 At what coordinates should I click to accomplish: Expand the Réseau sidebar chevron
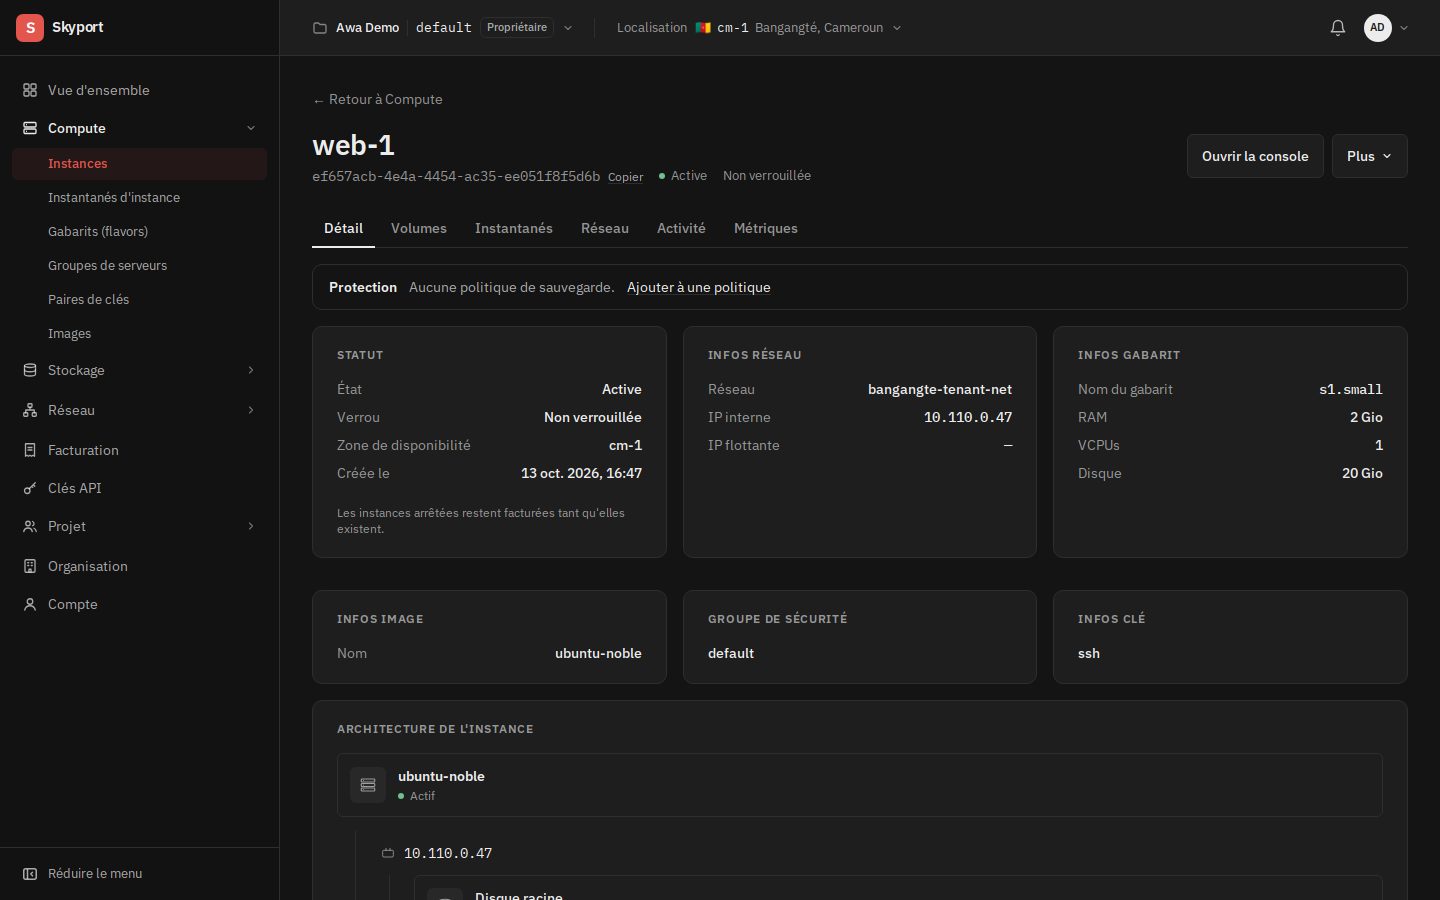click(x=251, y=410)
